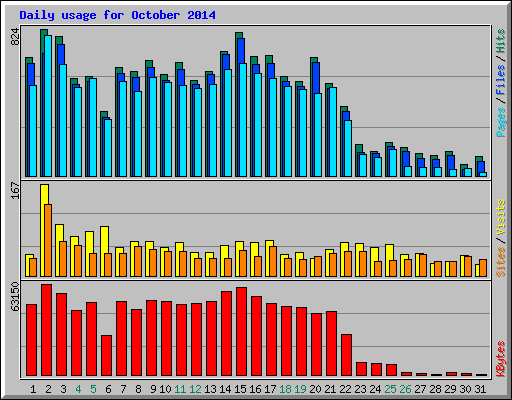
Task: Click the cyan pages bar for day 6
Action: (108, 148)
